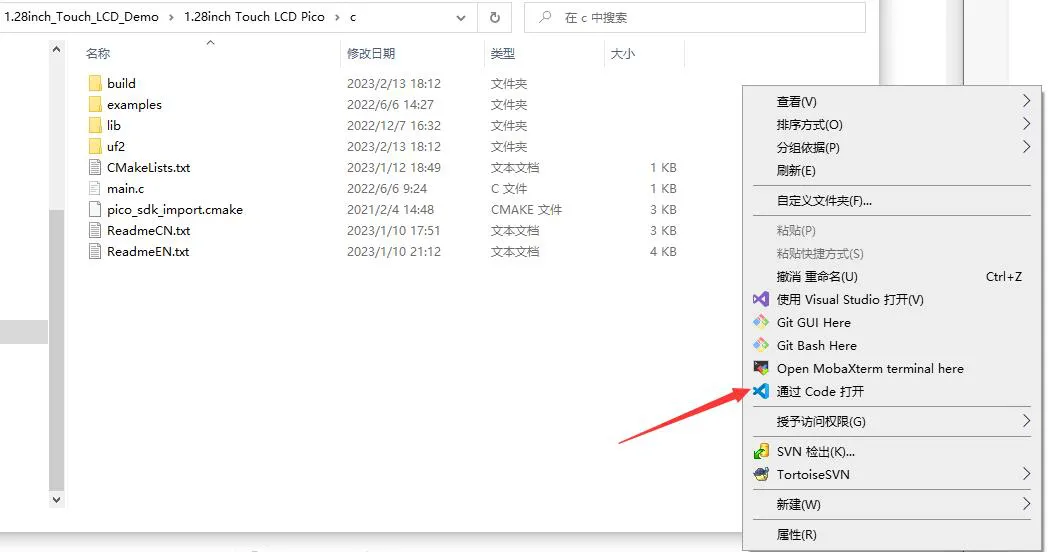Expand the 排序方式(O) submenu arrow
The image size is (1048, 552).
point(1026,124)
